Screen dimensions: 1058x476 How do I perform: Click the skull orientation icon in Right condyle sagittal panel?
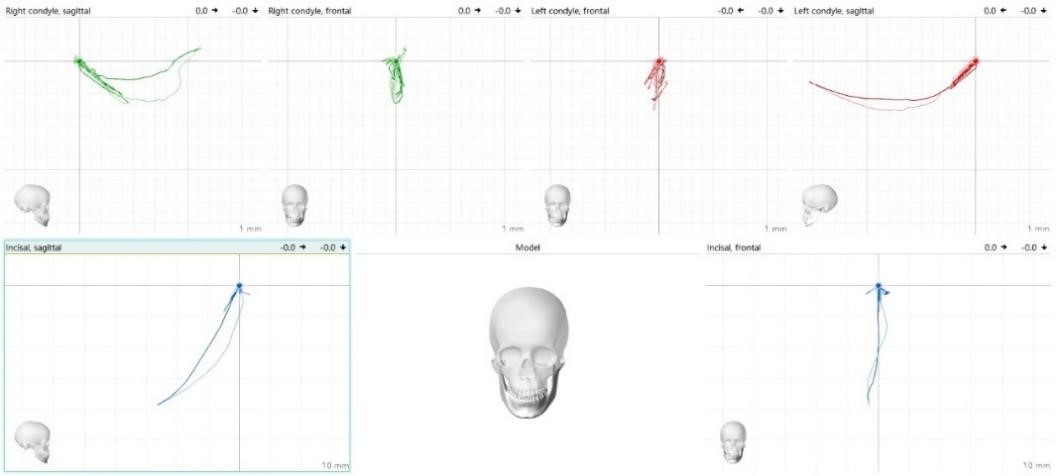pos(32,204)
